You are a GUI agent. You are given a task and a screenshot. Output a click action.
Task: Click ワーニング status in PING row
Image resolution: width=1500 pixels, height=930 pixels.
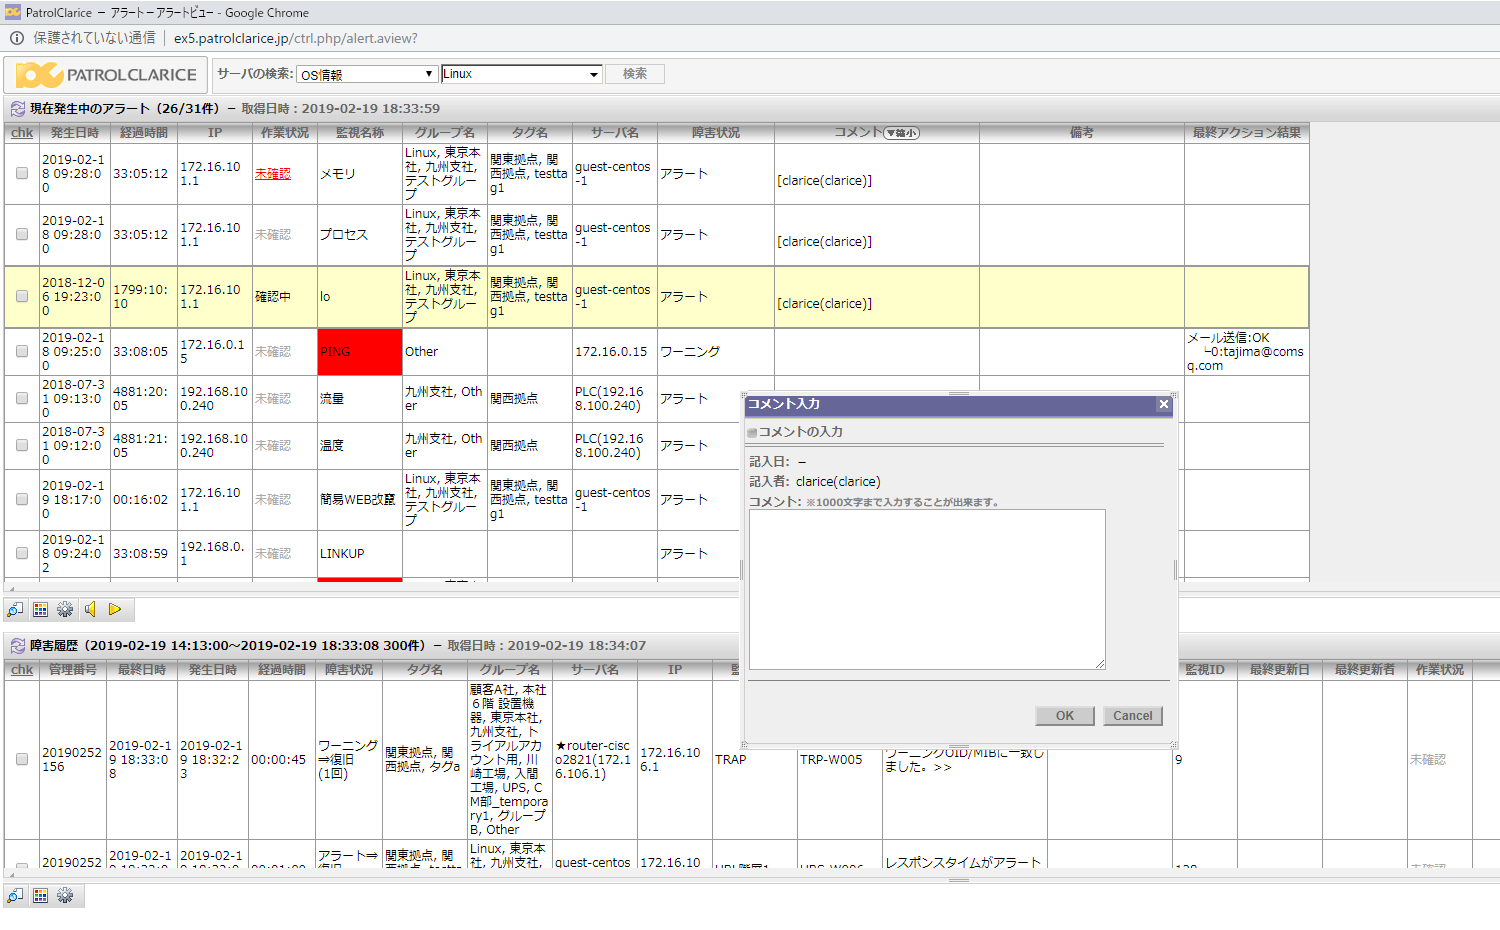pos(690,352)
